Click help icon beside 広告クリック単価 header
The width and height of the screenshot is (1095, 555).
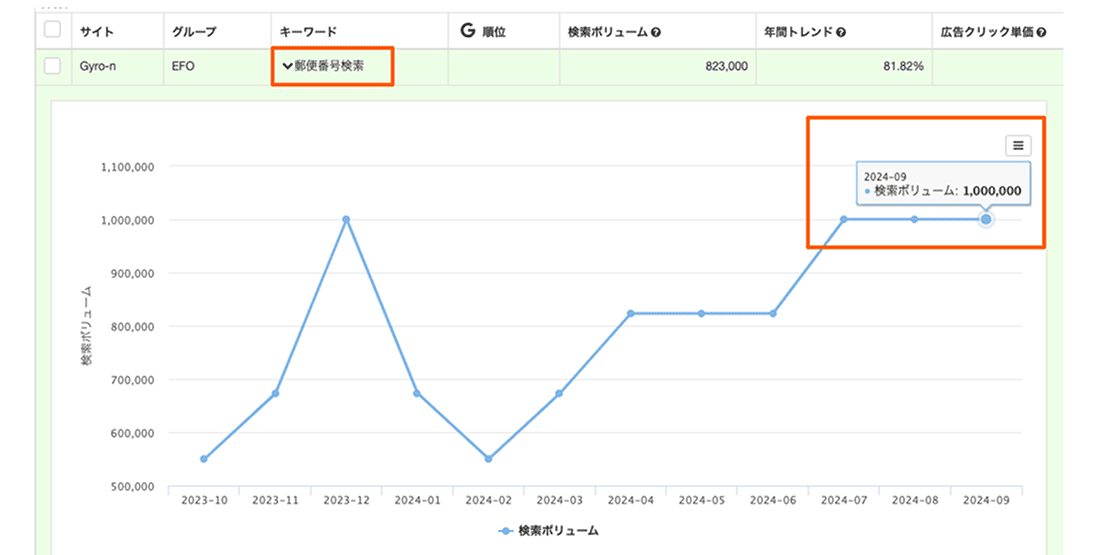(x=1042, y=32)
